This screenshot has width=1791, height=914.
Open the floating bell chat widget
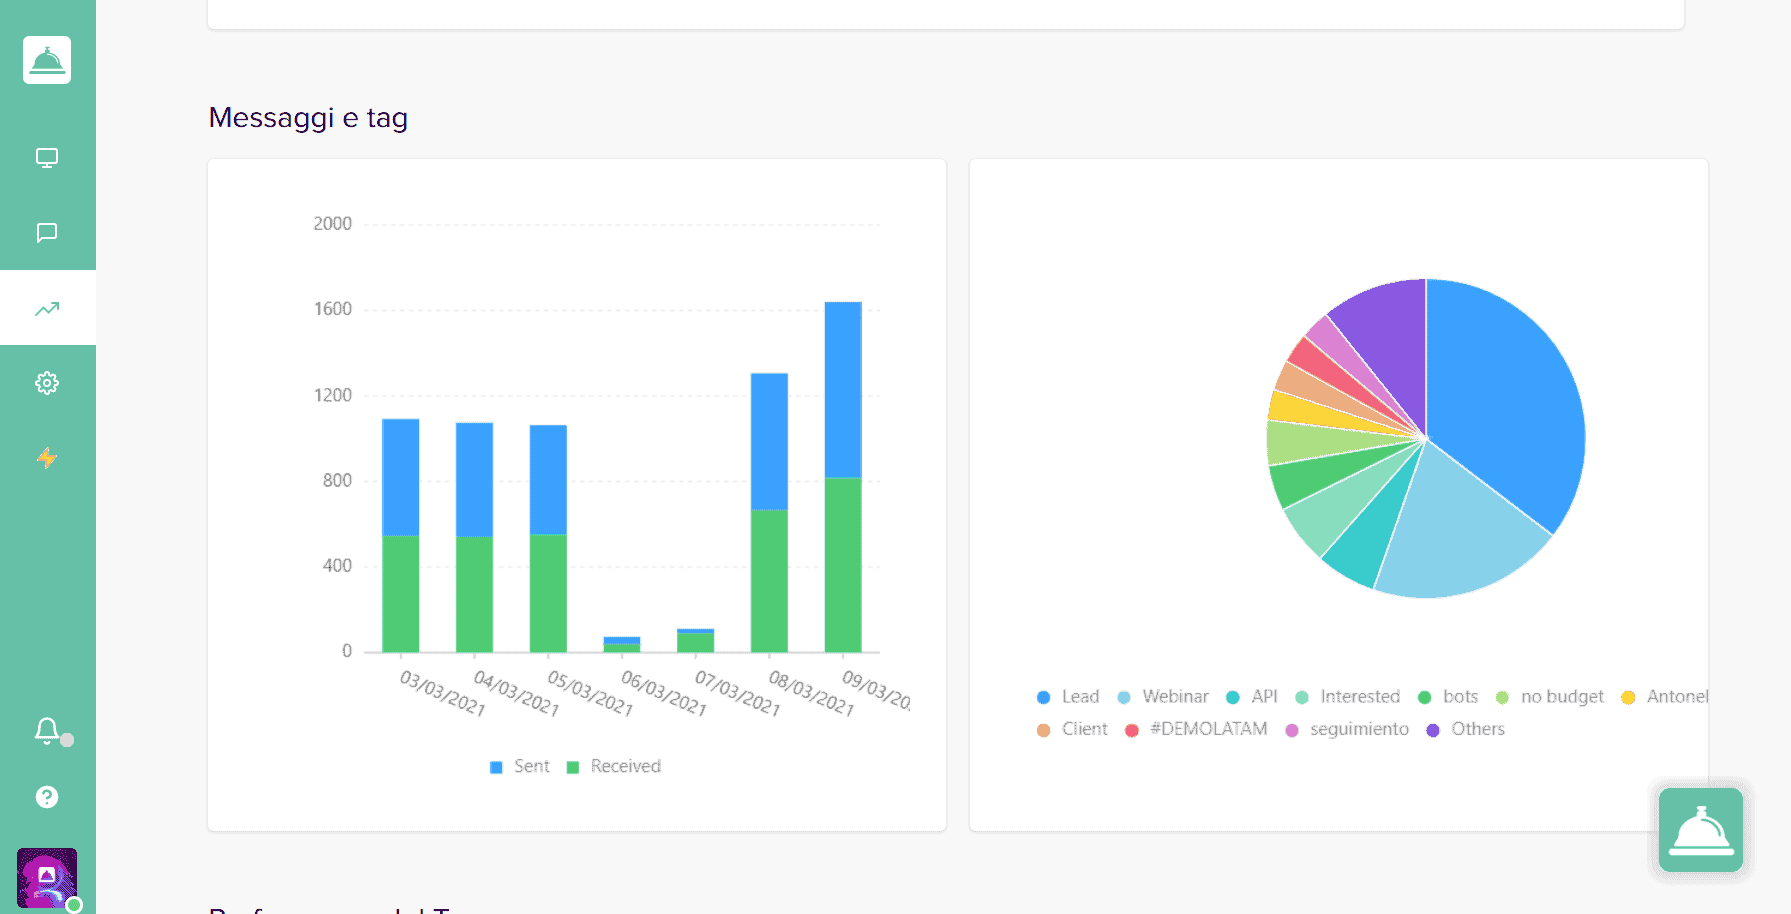tap(1700, 830)
